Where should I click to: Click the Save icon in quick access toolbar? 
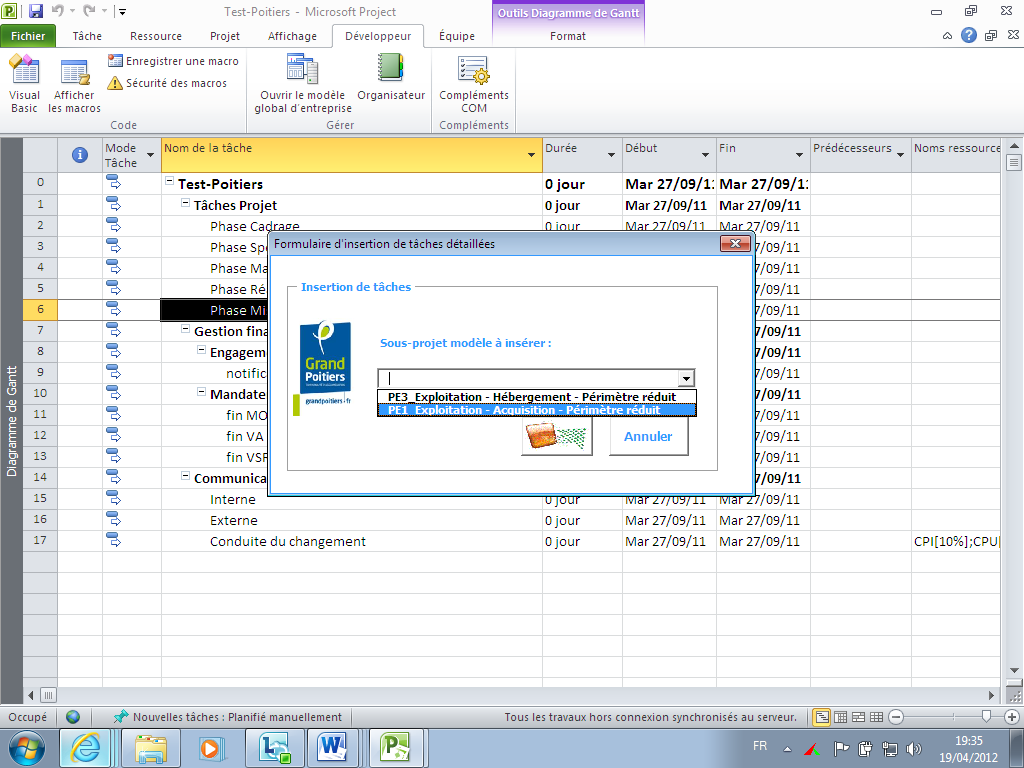coord(36,11)
